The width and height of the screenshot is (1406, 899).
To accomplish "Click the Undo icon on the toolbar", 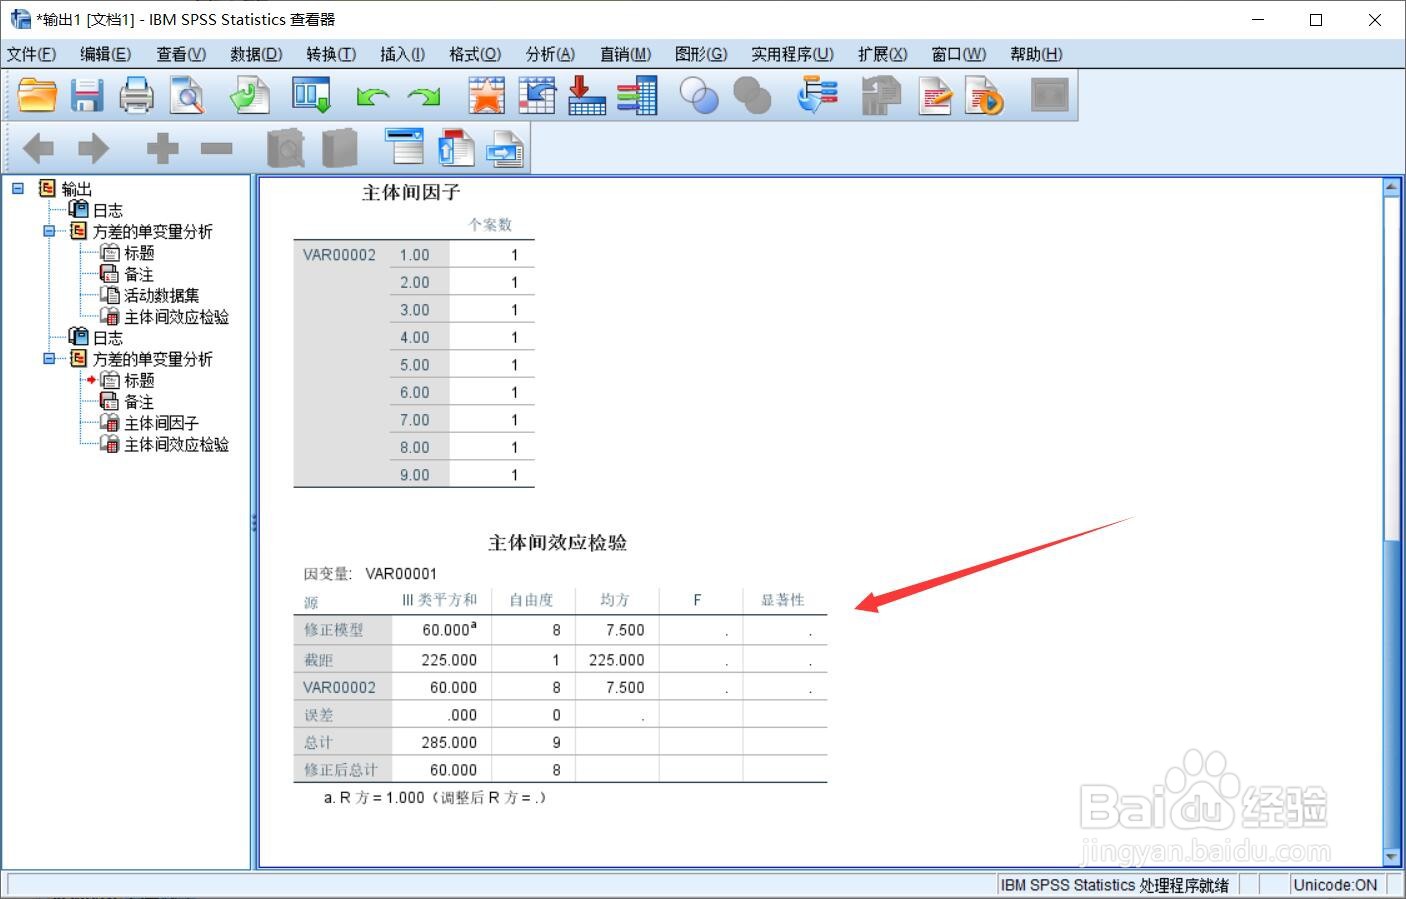I will point(372,95).
